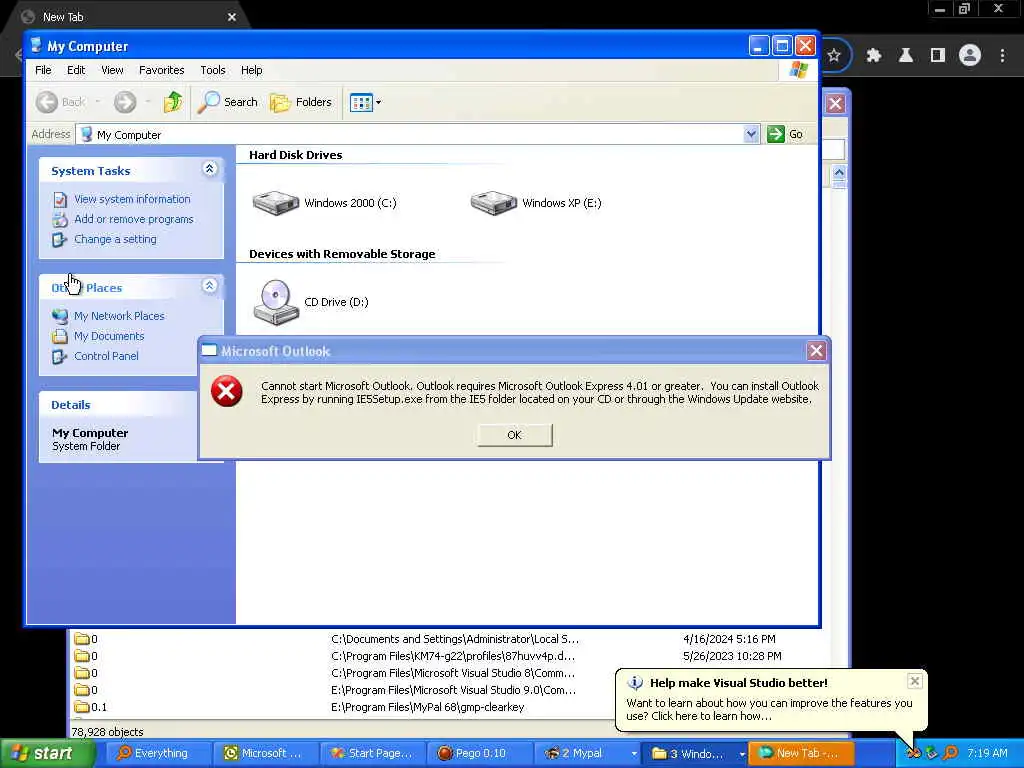1024x768 pixels.
Task: Click the My Computer title bar icon
Action: click(37, 46)
